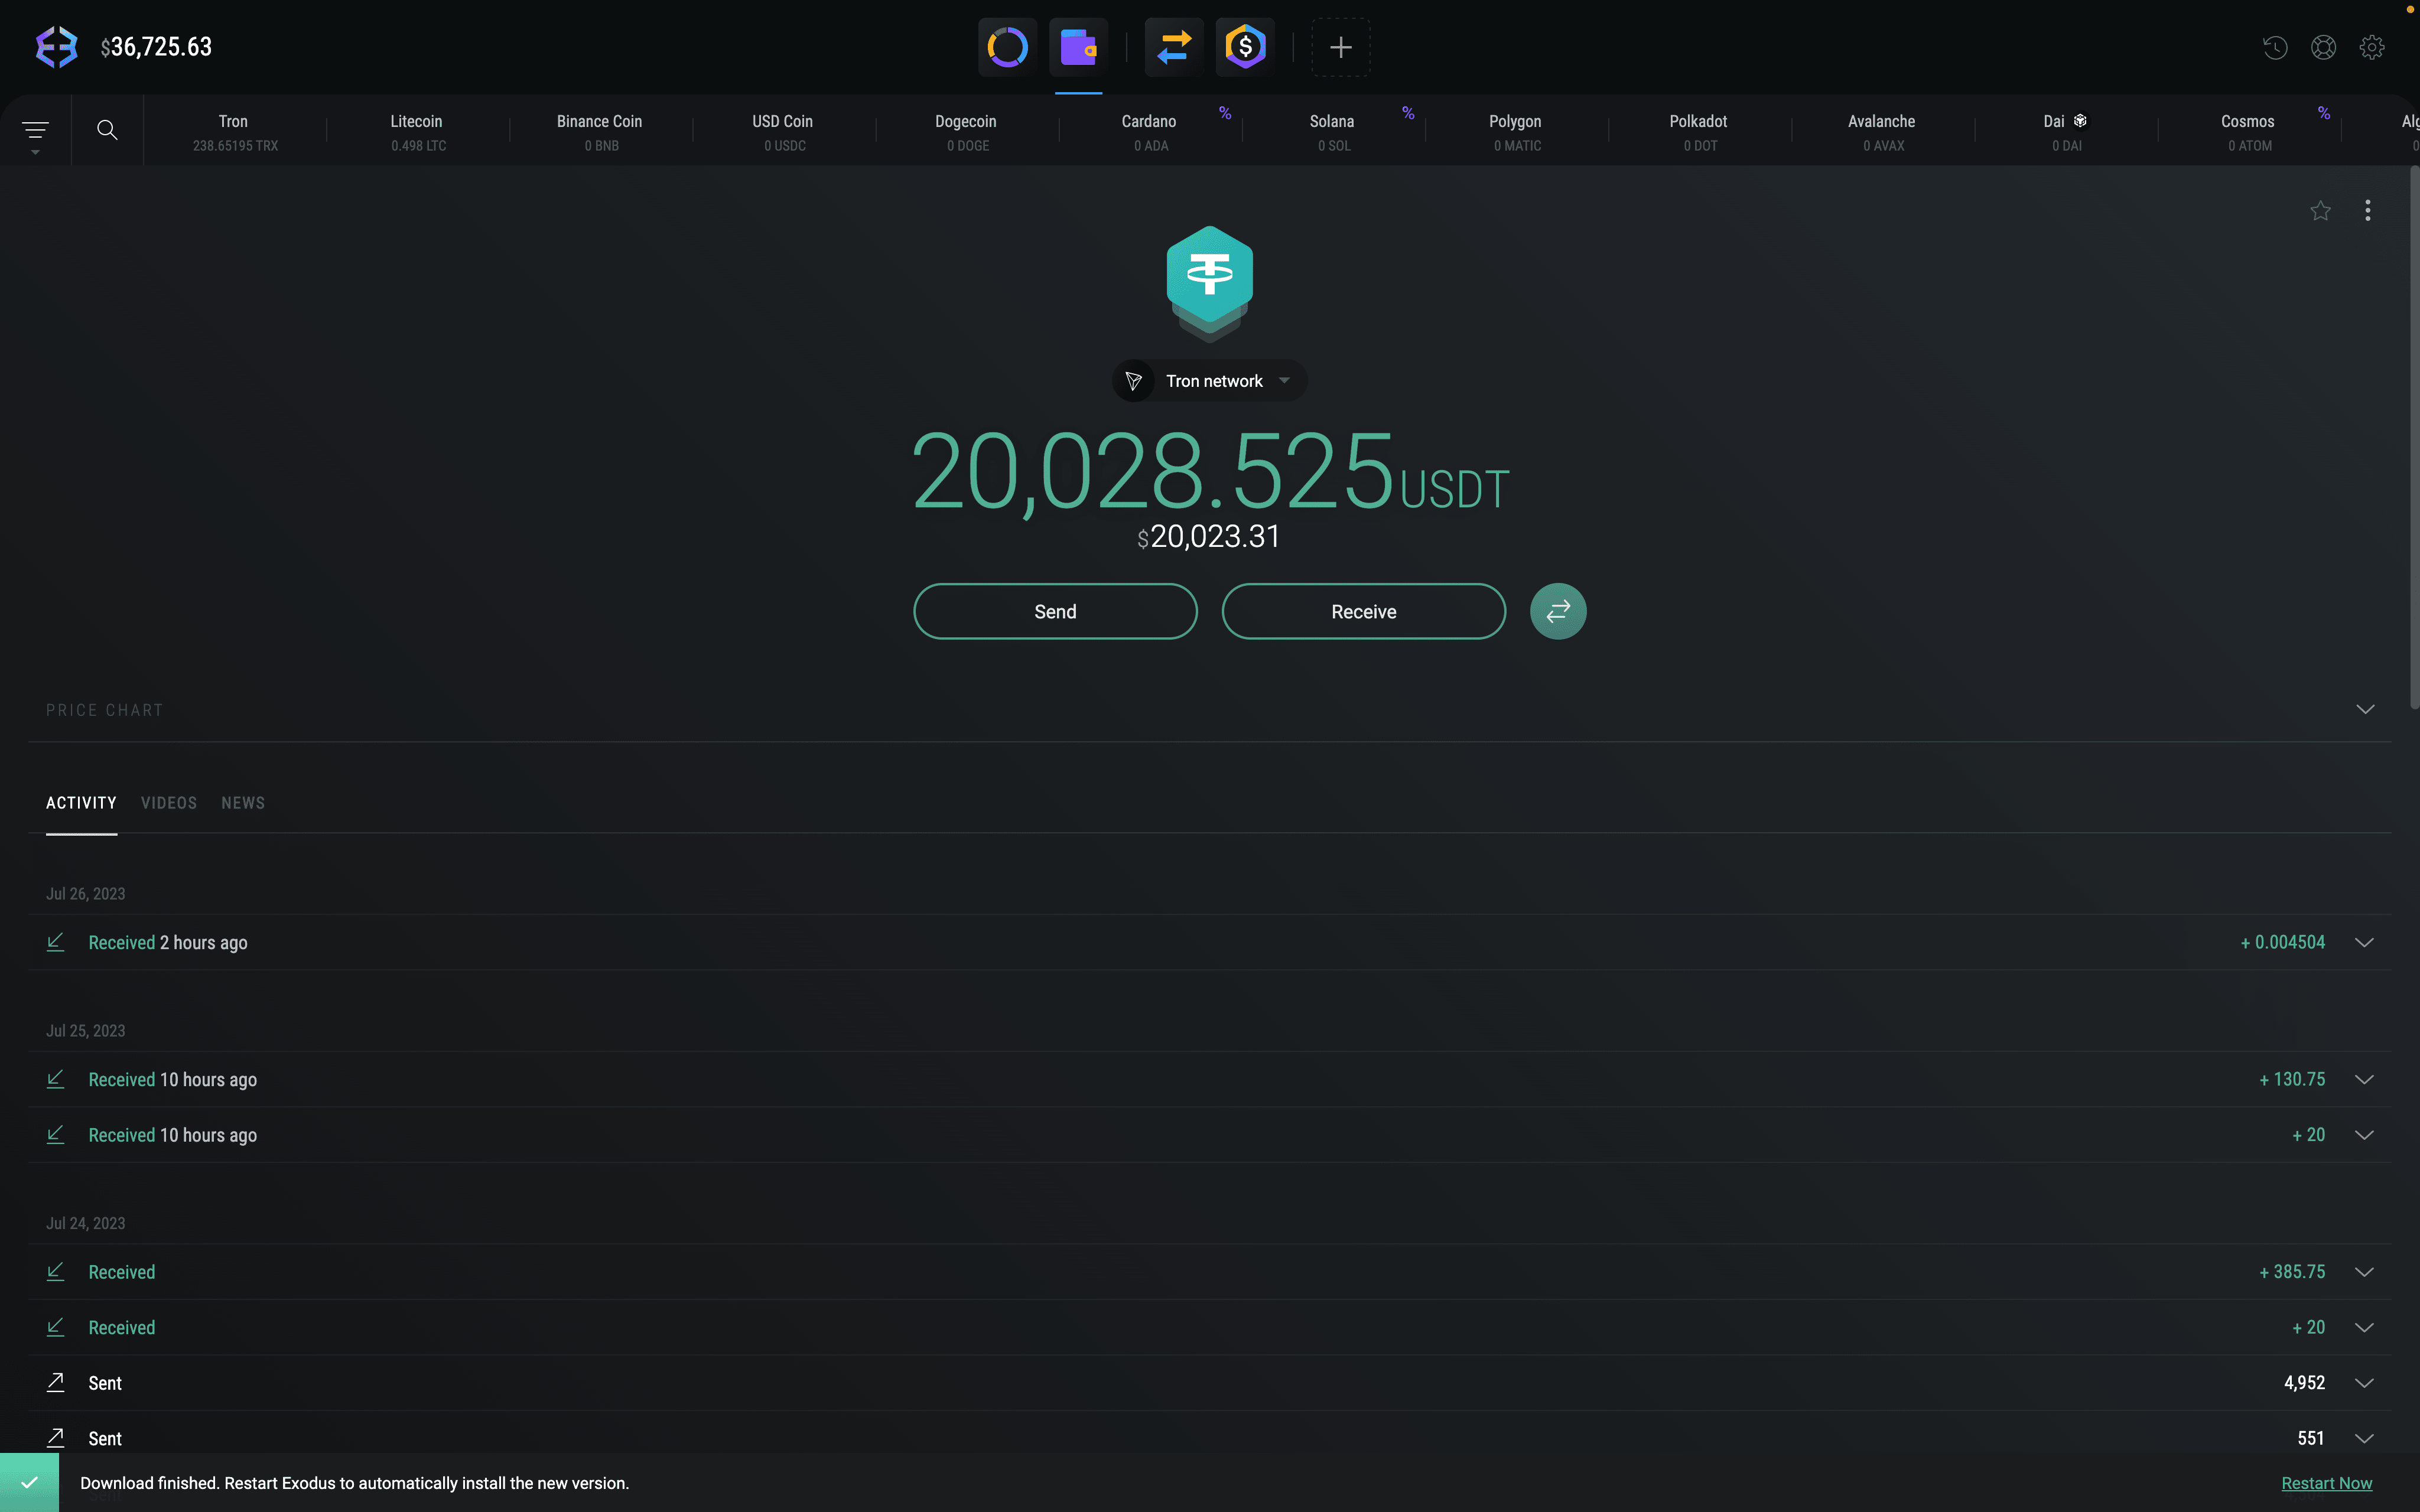Open the Tron network dropdown
Screen dimensions: 2420x1512
[1209, 381]
